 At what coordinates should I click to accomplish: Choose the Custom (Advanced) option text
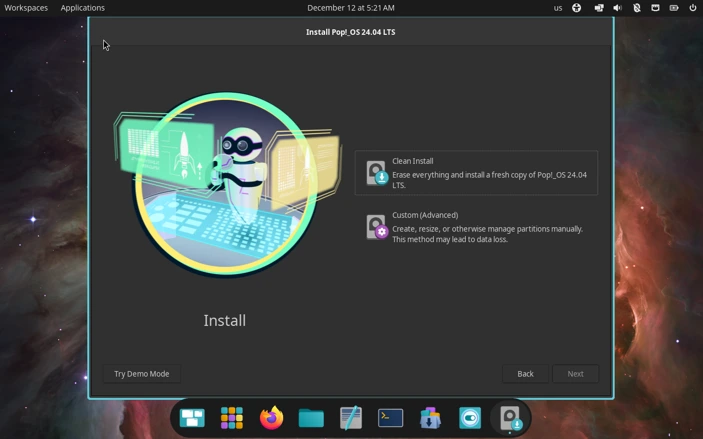click(x=425, y=215)
